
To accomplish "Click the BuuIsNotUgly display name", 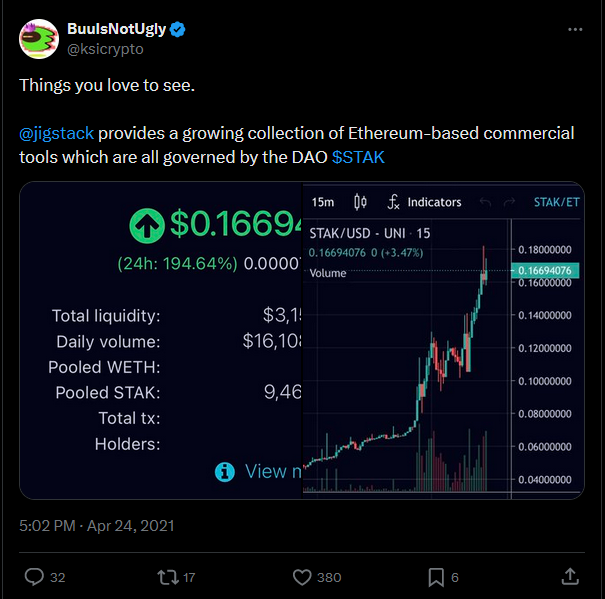I will pyautogui.click(x=117, y=29).
